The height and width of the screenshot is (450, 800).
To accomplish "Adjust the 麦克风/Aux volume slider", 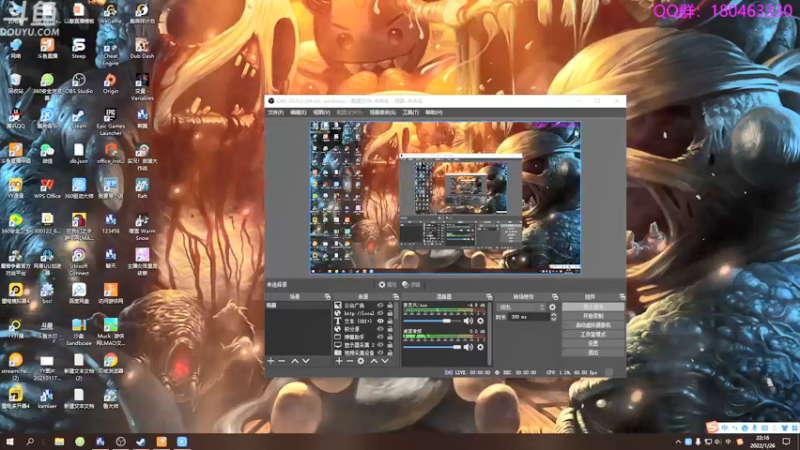I will (432, 321).
